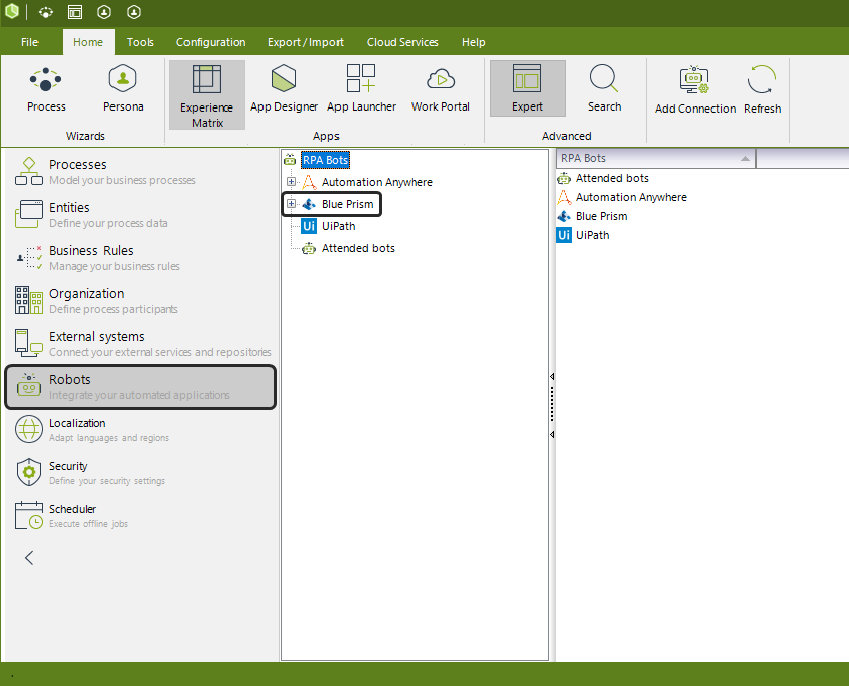Open App Designer
Screen dimensions: 849x686
click(x=284, y=89)
